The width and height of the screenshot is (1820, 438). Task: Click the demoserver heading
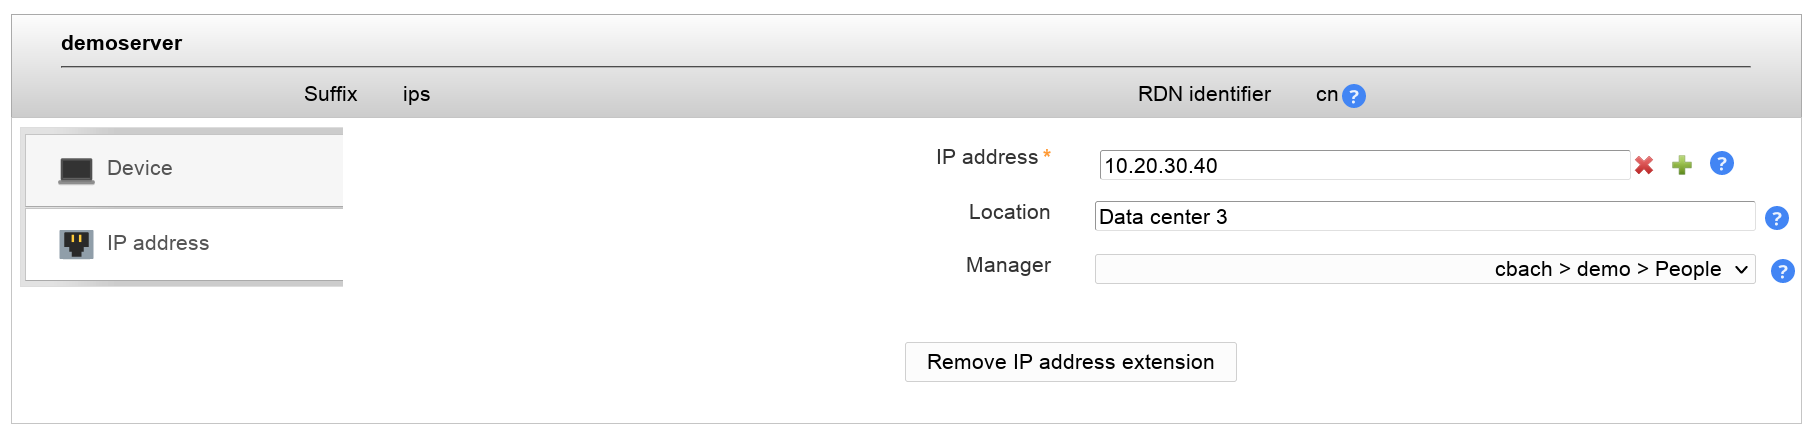[x=121, y=43]
